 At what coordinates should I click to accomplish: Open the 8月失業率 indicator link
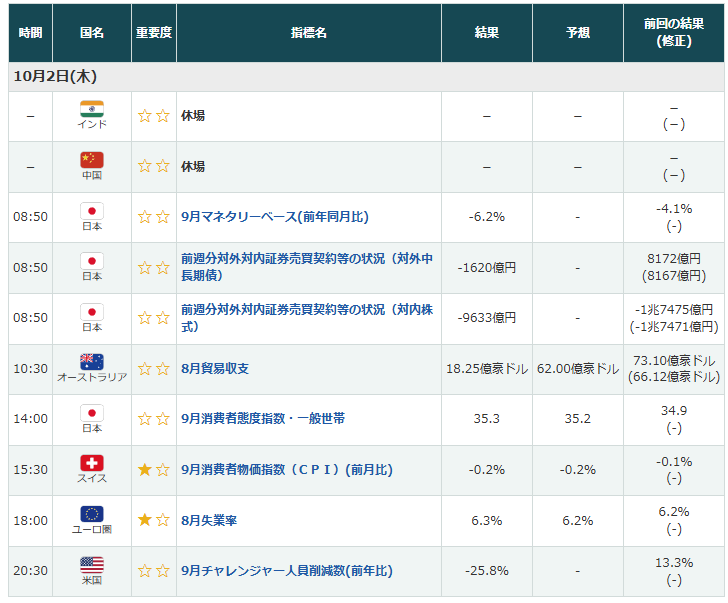pyautogui.click(x=209, y=520)
